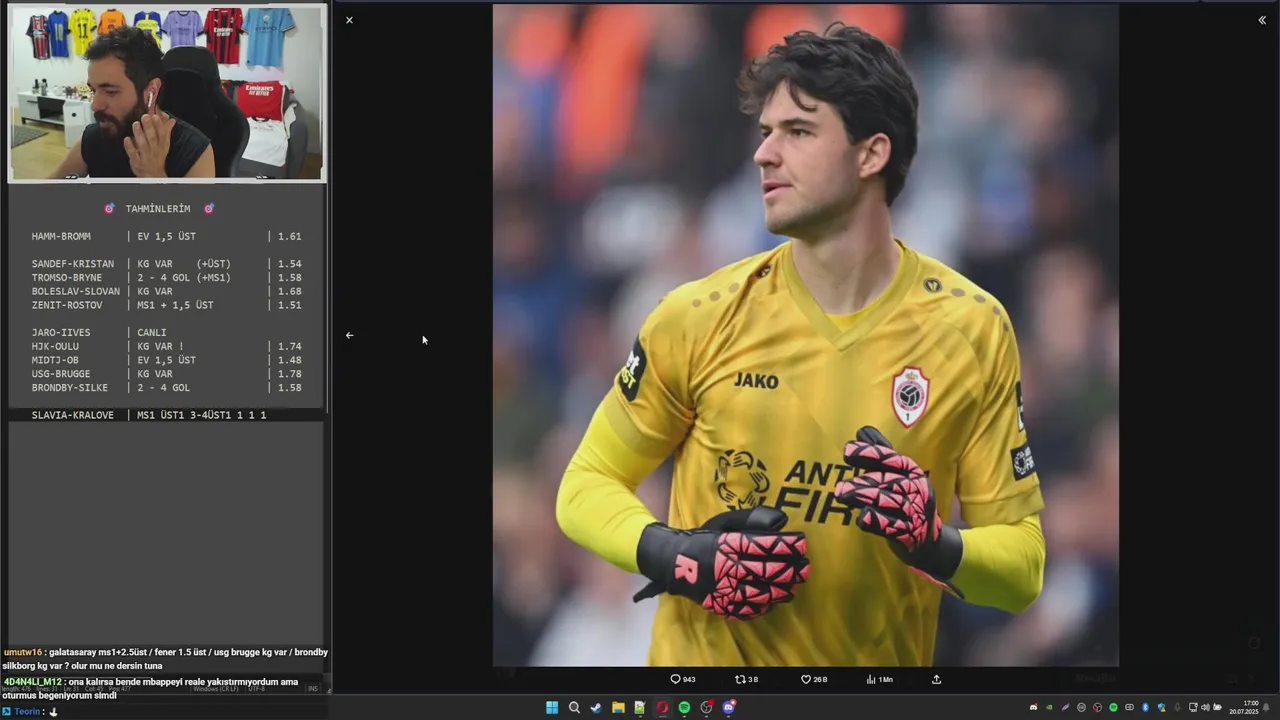Click Discord tray icon
Image resolution: width=1280 pixels, height=720 pixels.
(x=1033, y=708)
